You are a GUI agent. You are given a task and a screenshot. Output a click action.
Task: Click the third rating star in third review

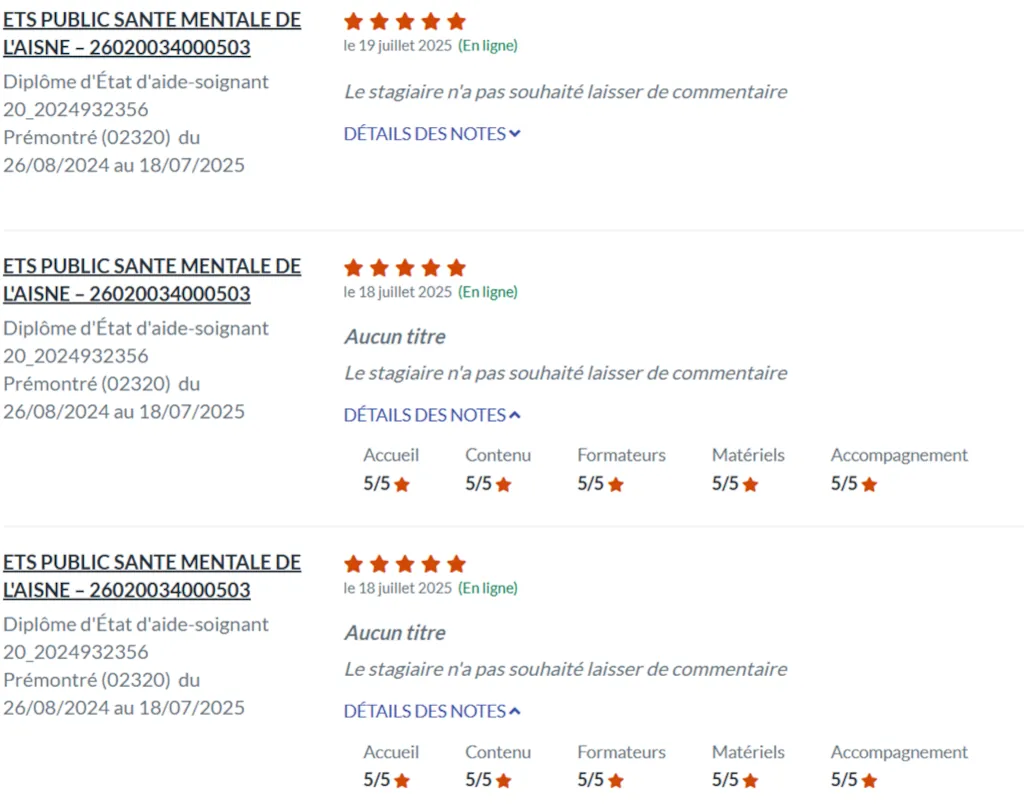(x=405, y=564)
